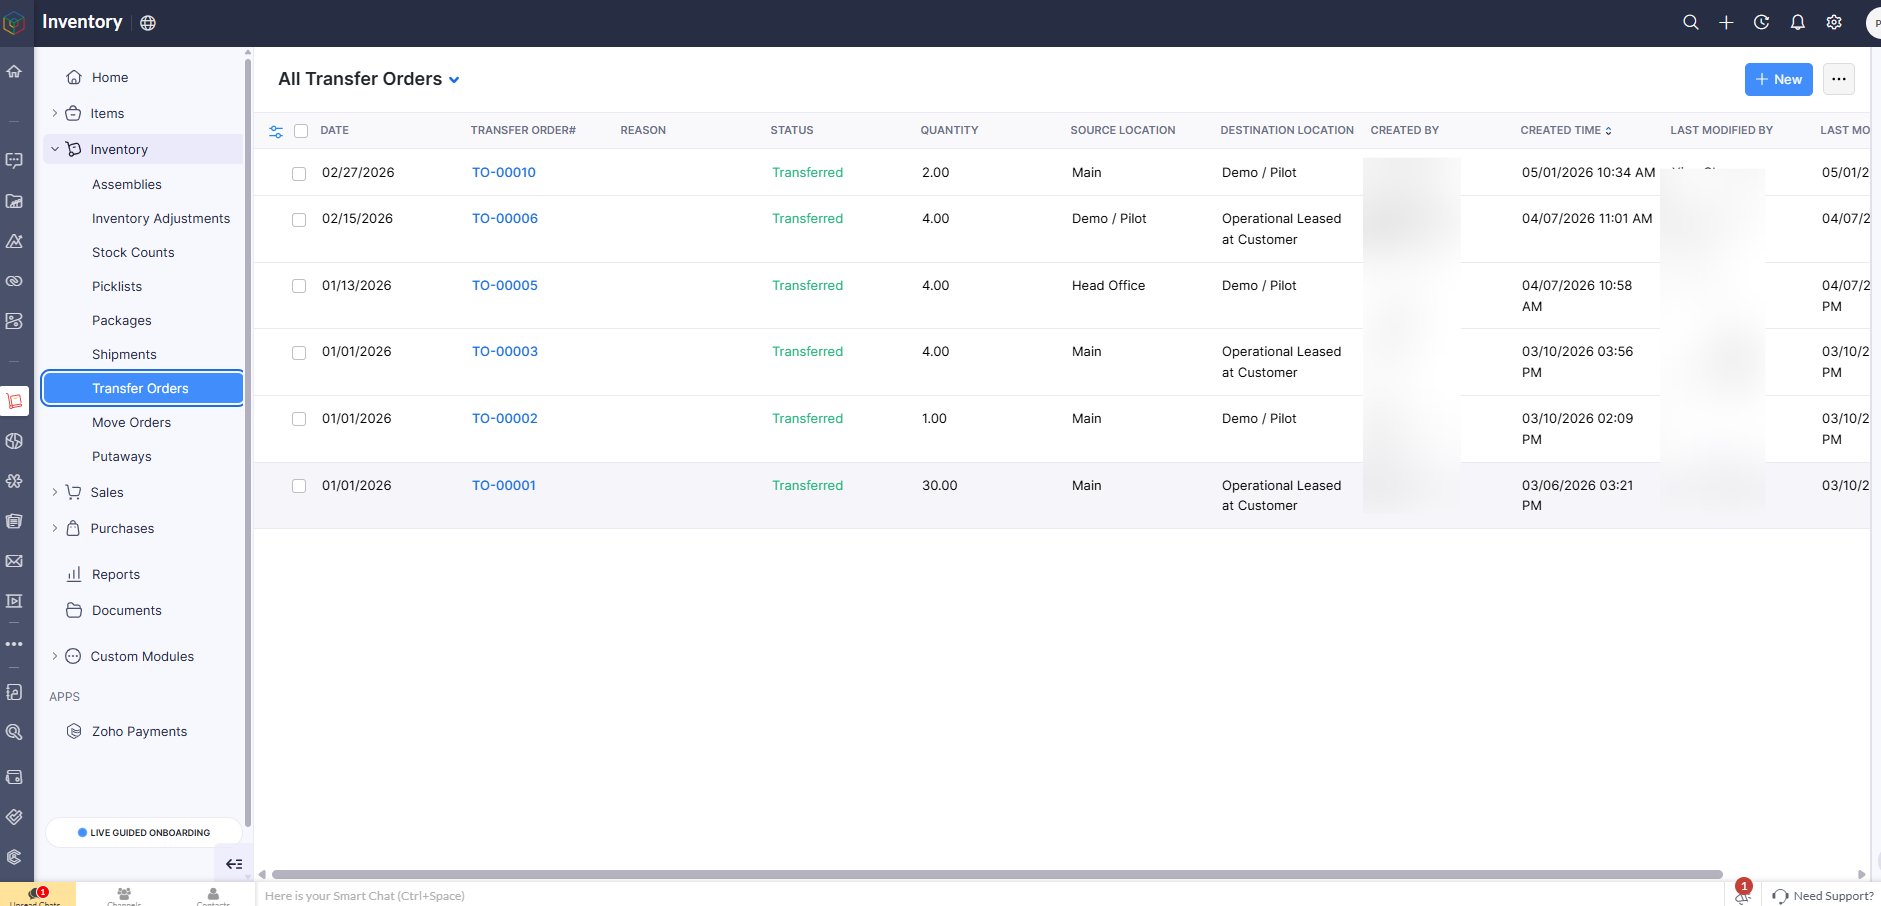Click the home icon in left app rail

coord(14,72)
